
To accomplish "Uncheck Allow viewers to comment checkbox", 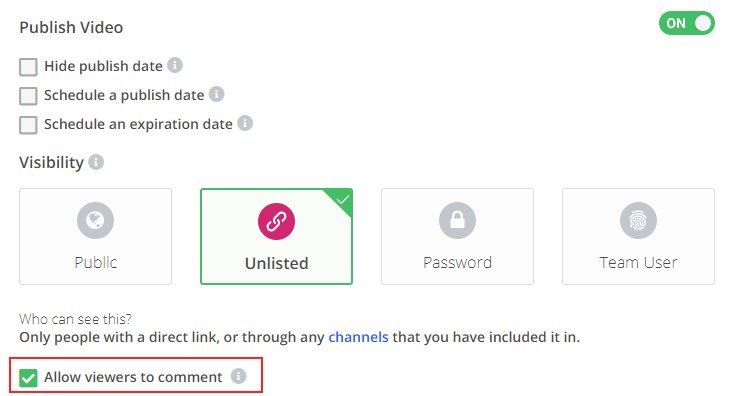I will tap(28, 378).
